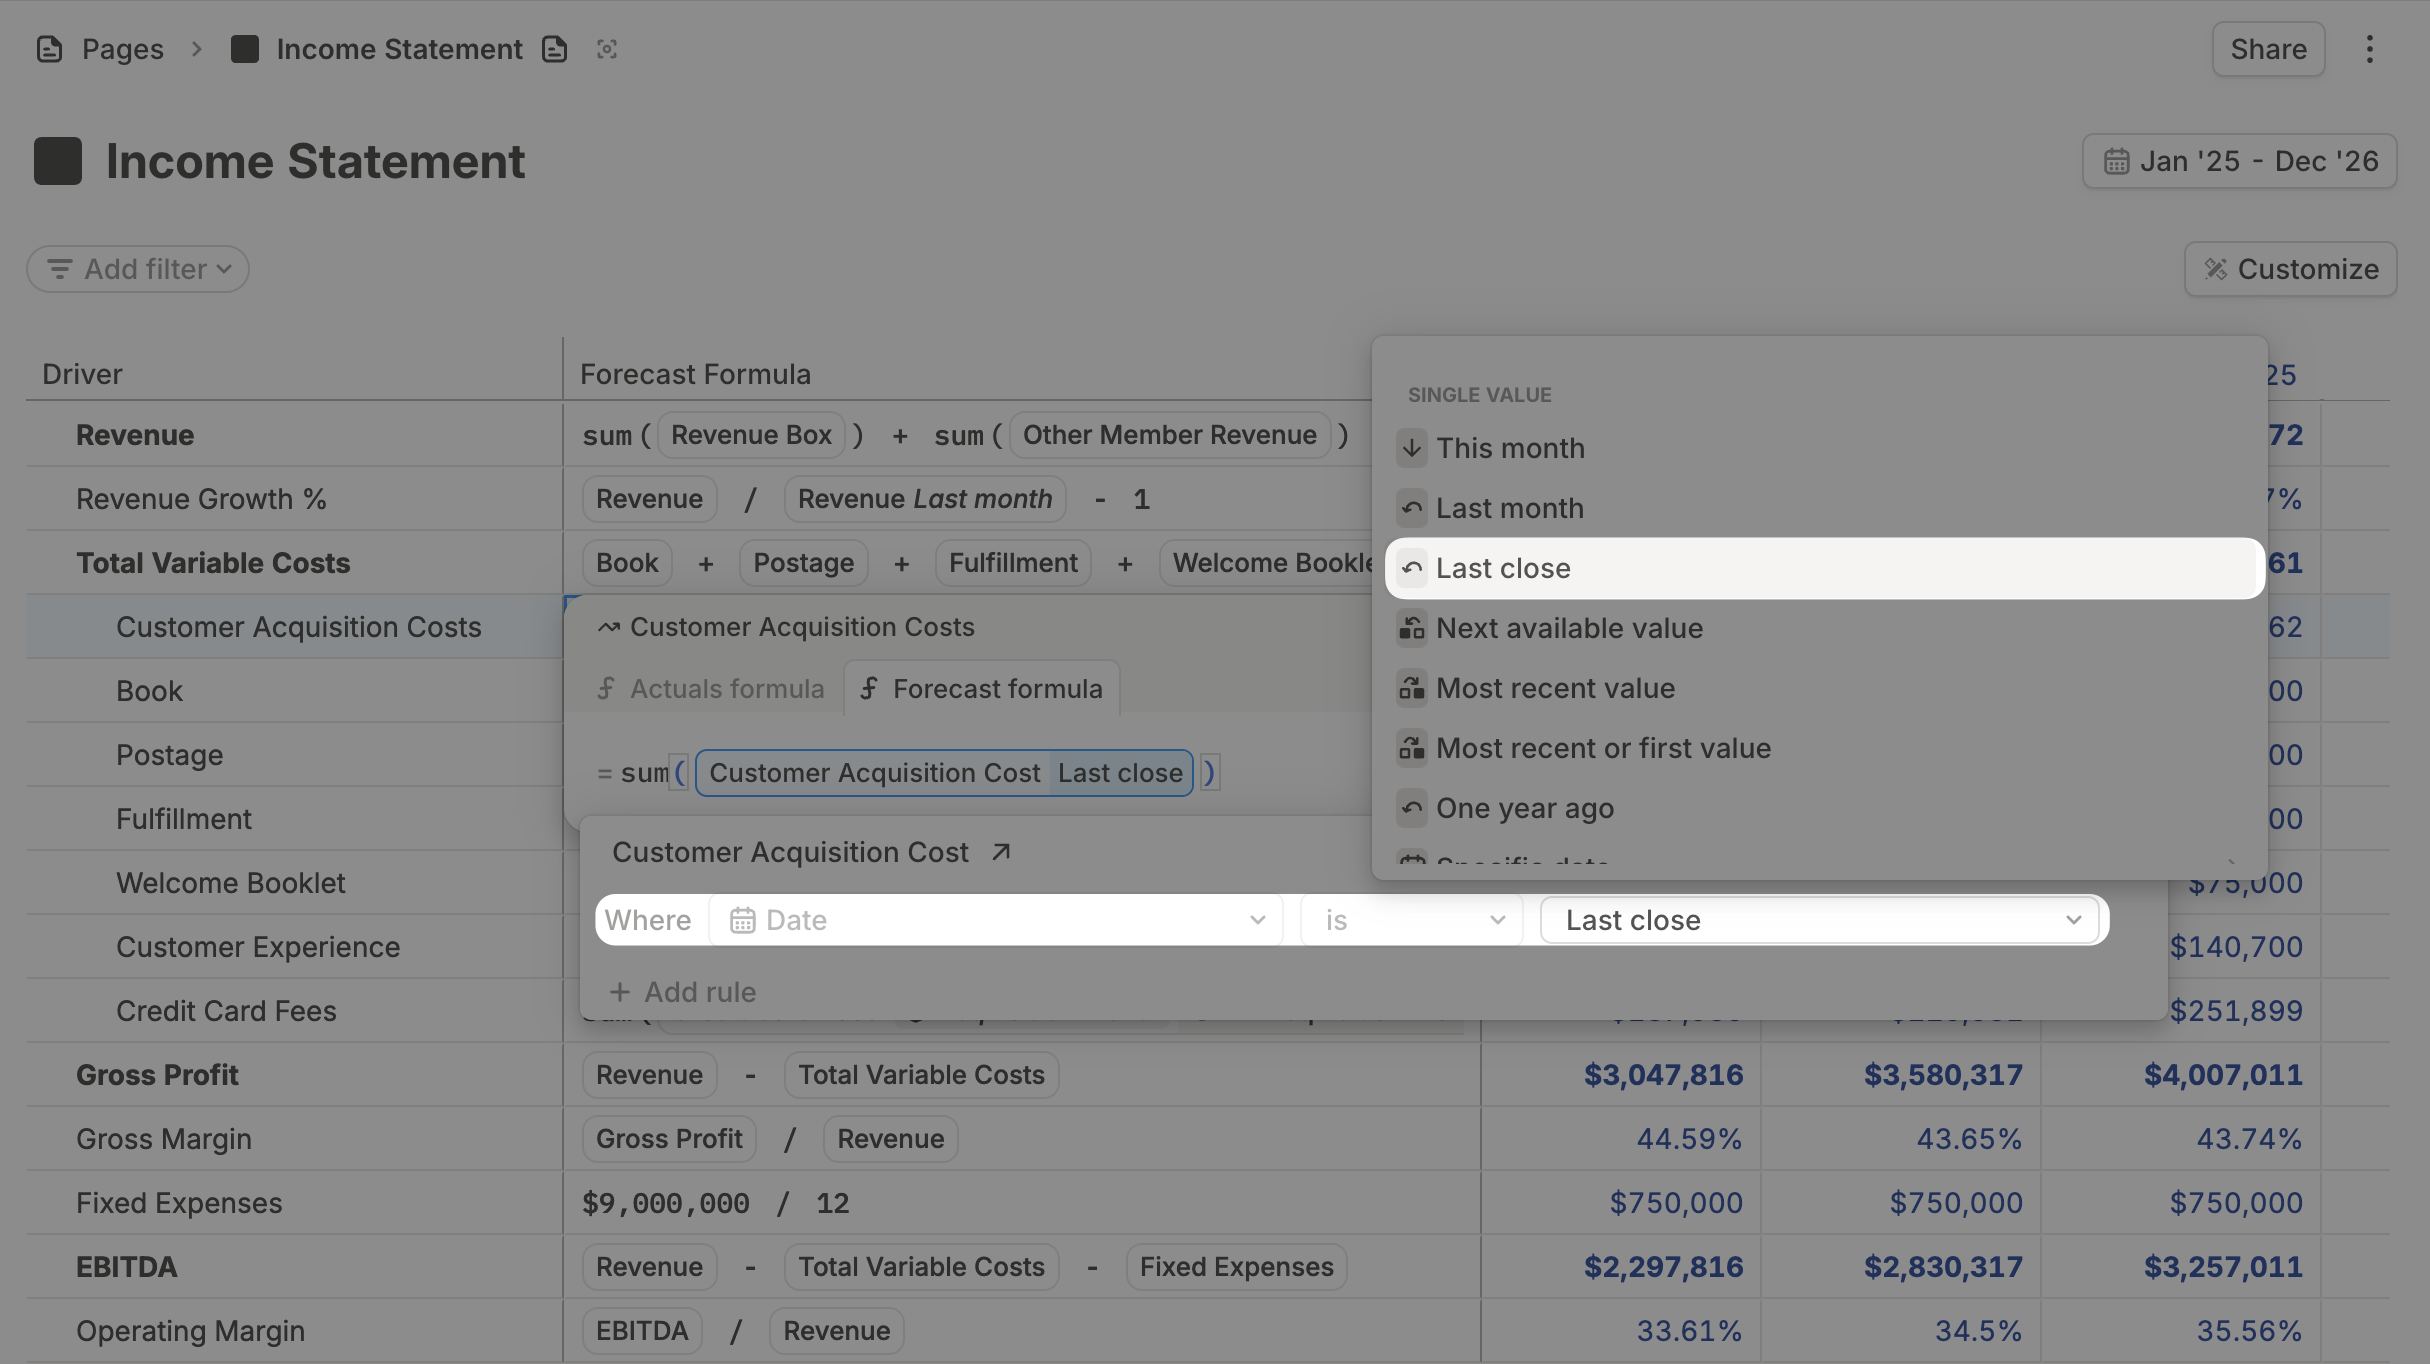This screenshot has width=2430, height=1364.
Task: Pick Most recent value option
Action: point(1555,688)
